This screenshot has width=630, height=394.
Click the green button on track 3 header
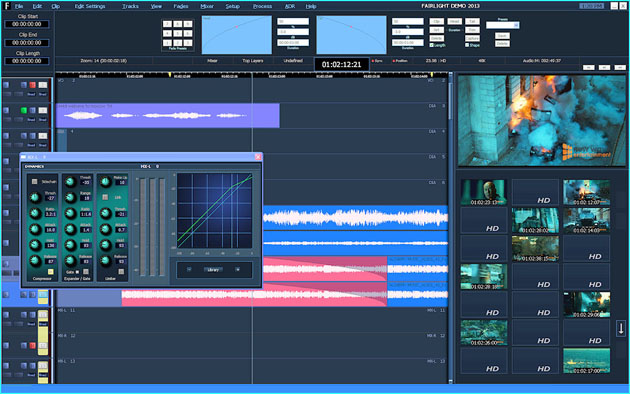[24, 110]
